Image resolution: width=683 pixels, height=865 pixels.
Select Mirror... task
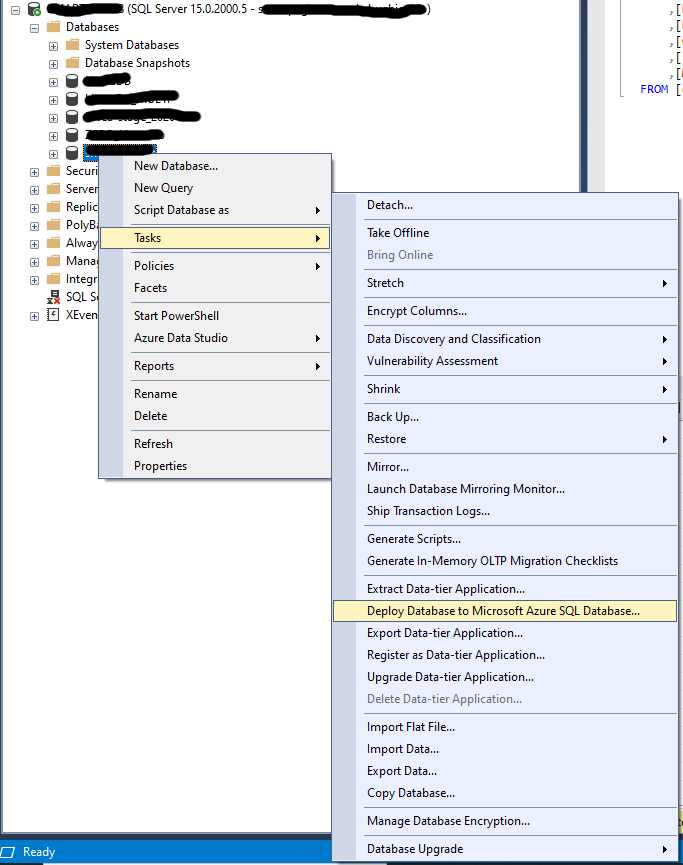click(505, 467)
